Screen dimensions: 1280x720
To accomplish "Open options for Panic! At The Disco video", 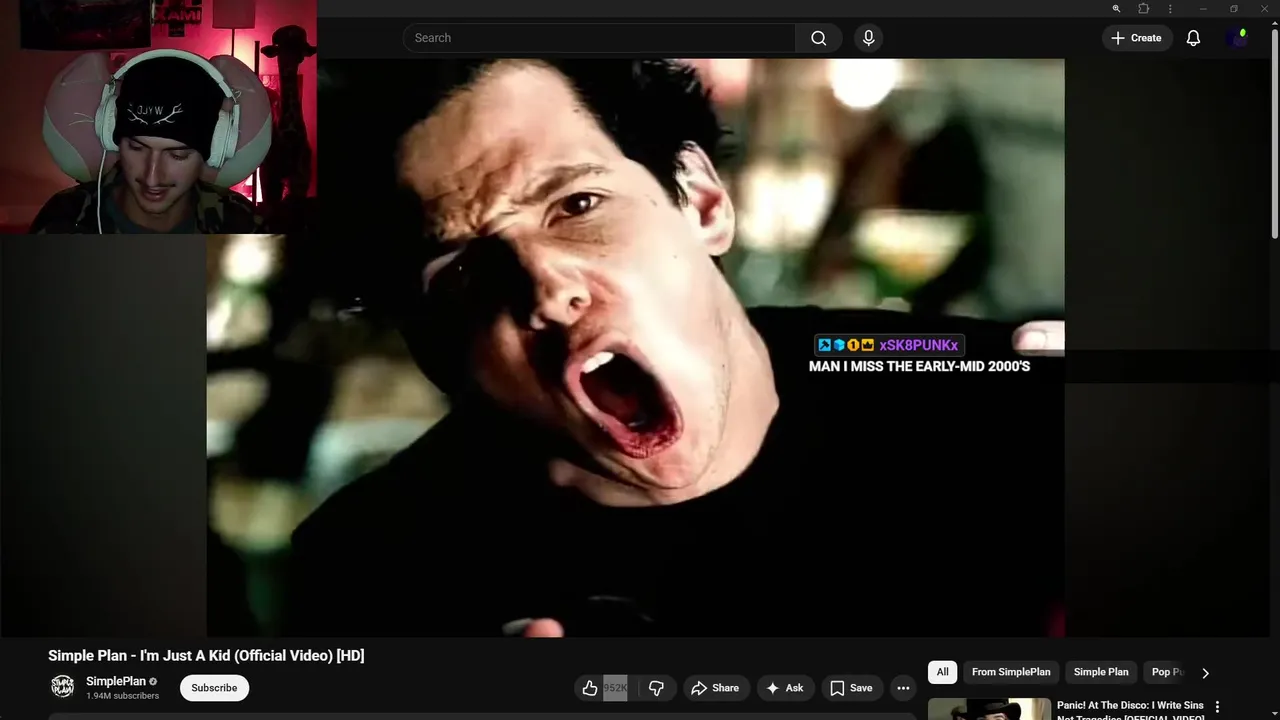I will coord(1217,707).
